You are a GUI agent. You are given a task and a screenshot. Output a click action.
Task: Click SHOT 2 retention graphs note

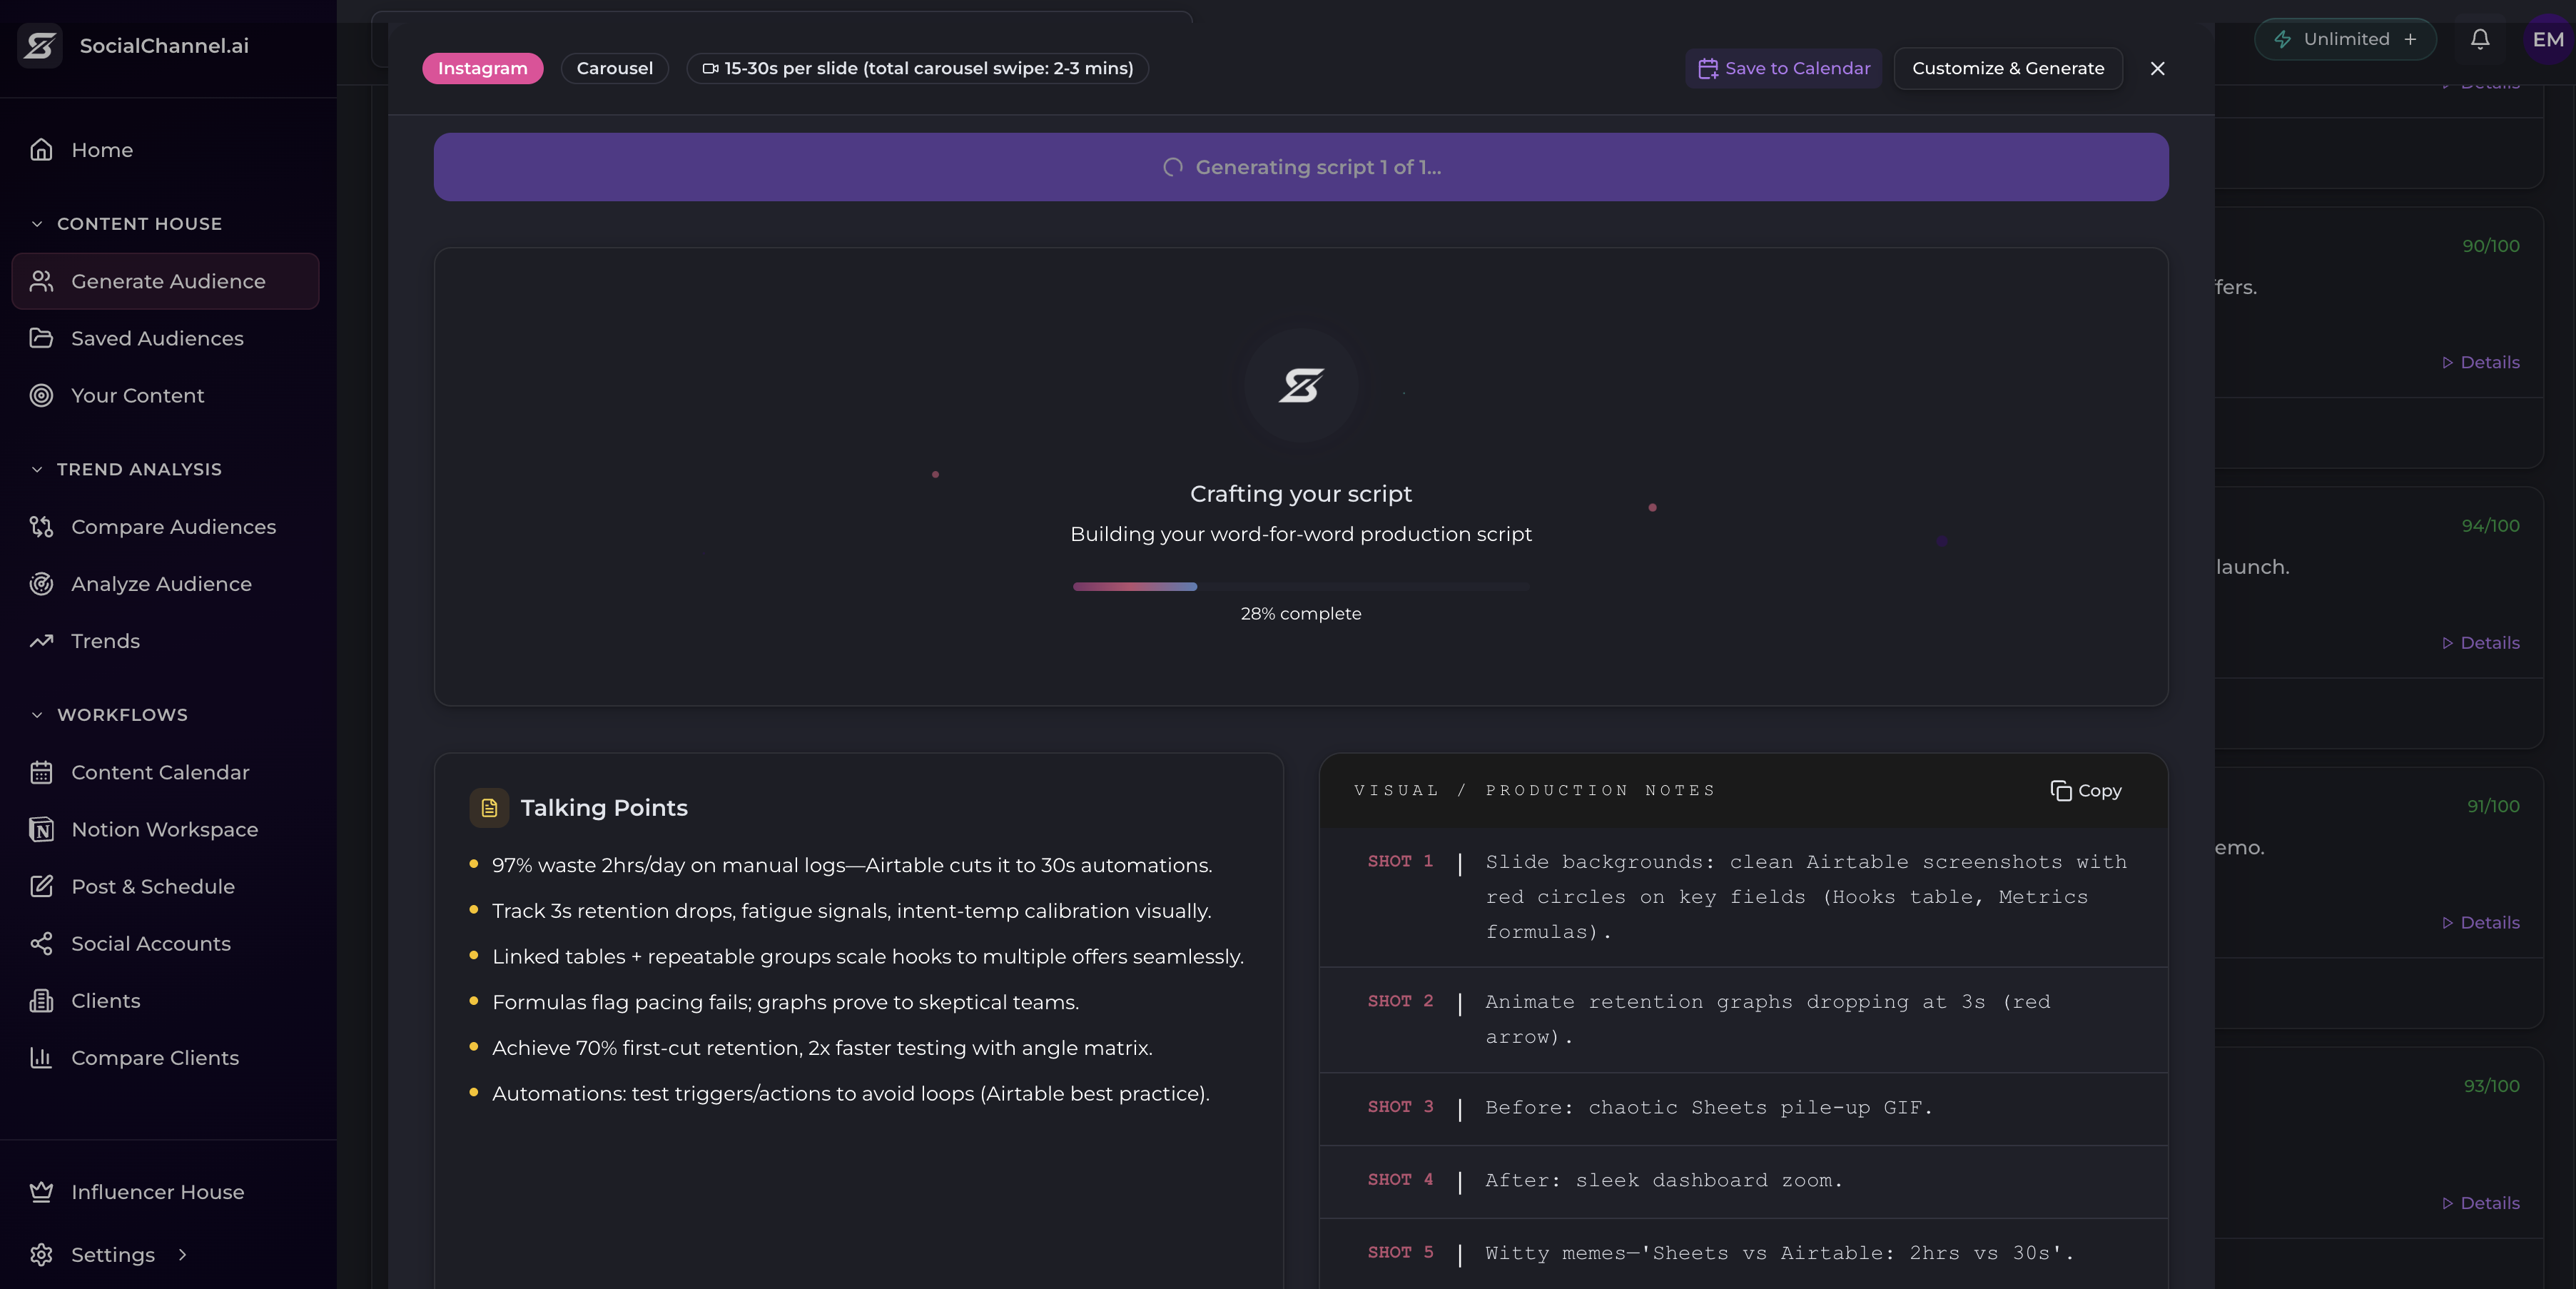coord(1743,1019)
